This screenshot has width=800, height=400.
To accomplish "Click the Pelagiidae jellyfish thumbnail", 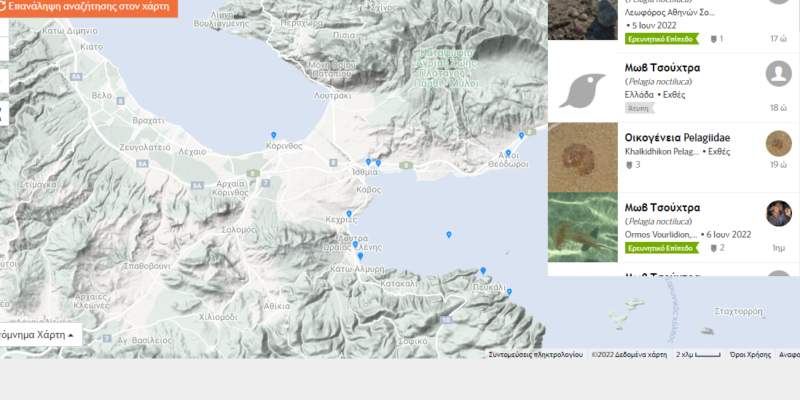I will click(x=582, y=158).
